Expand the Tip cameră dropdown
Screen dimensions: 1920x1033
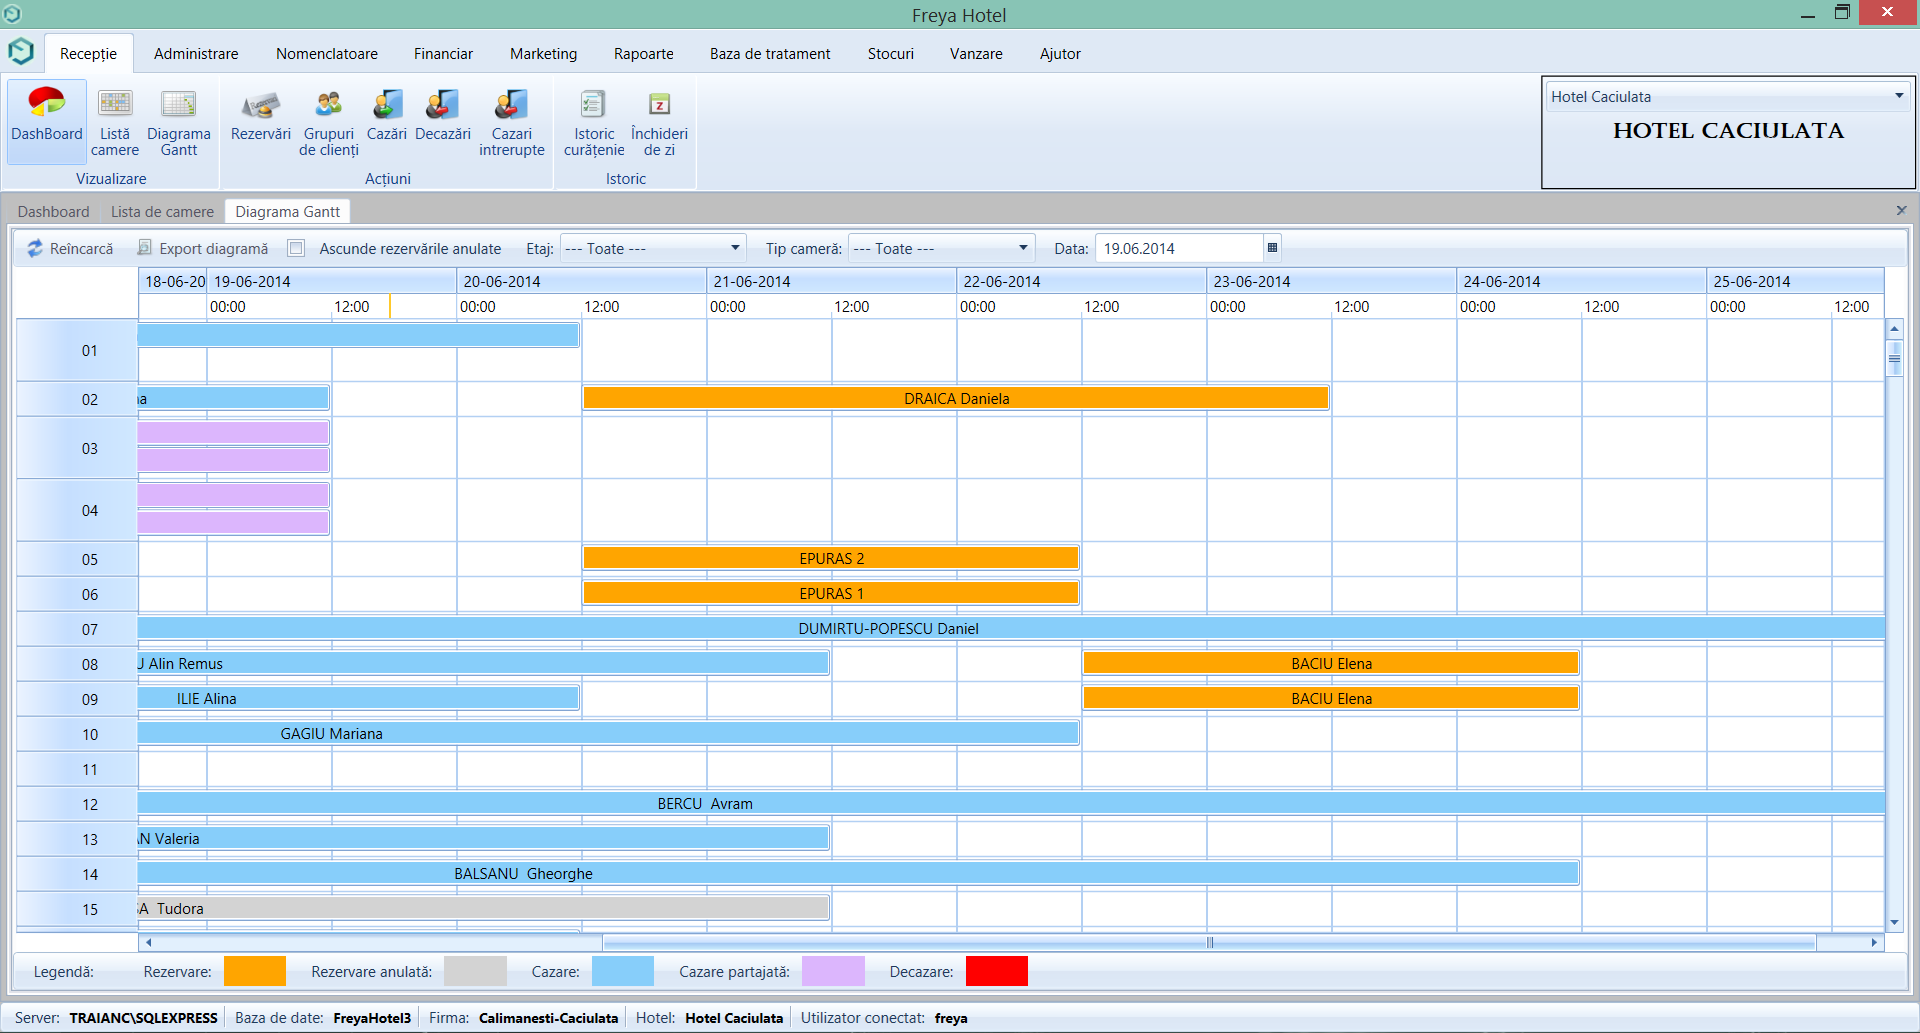[x=1022, y=248]
